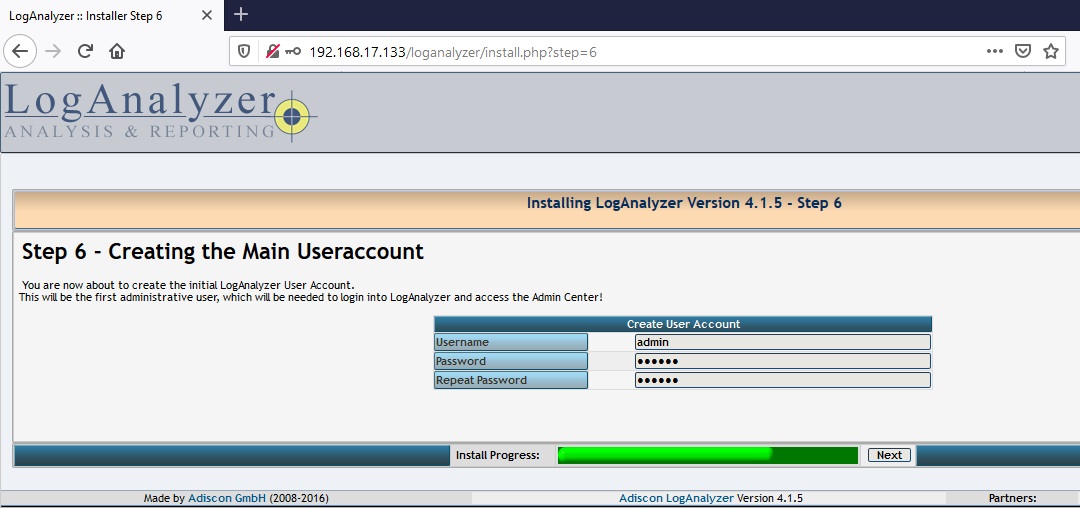
Task: Click into the Username field
Action: coord(782,342)
